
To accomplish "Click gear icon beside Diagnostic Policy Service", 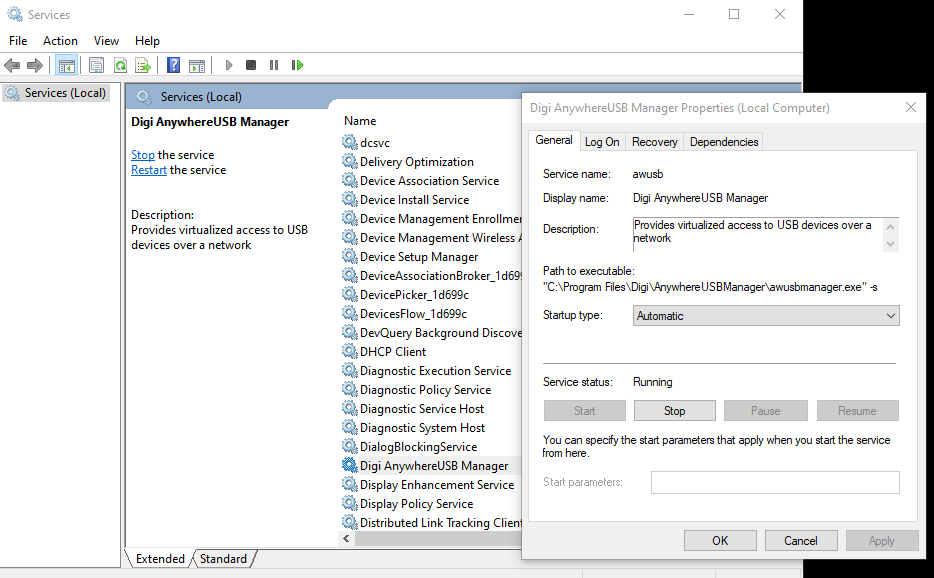I will point(350,390).
